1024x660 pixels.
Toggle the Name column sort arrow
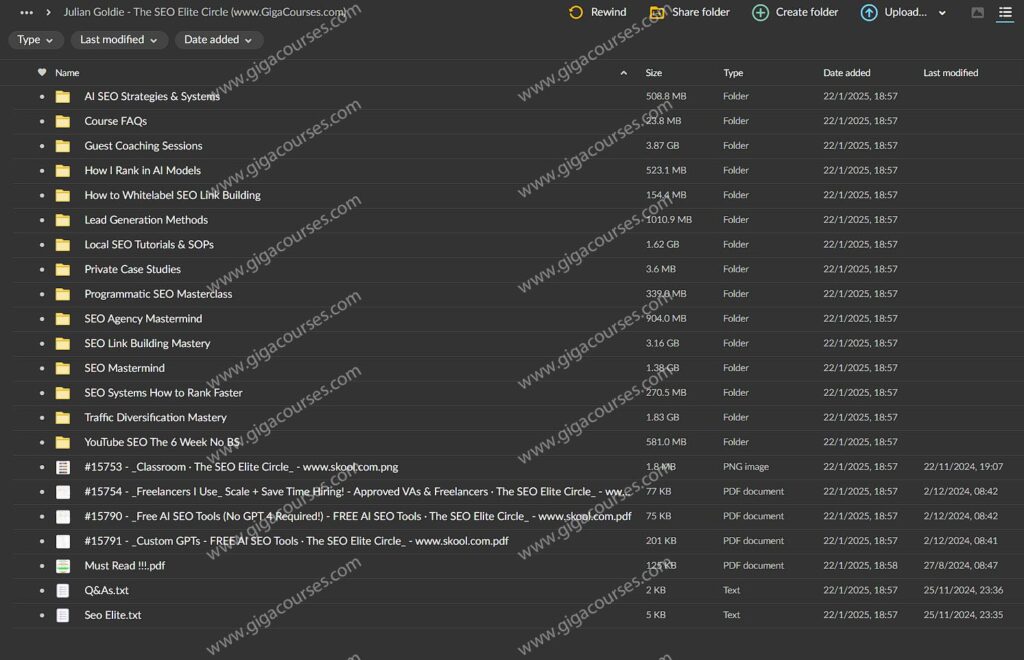click(624, 73)
